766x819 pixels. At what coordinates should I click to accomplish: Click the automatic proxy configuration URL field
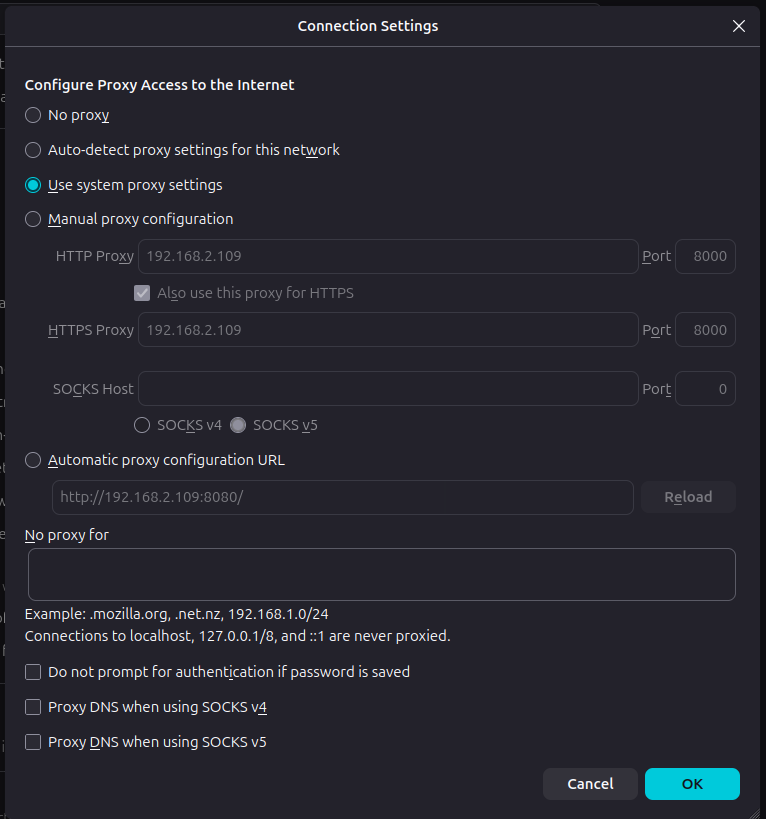[343, 497]
